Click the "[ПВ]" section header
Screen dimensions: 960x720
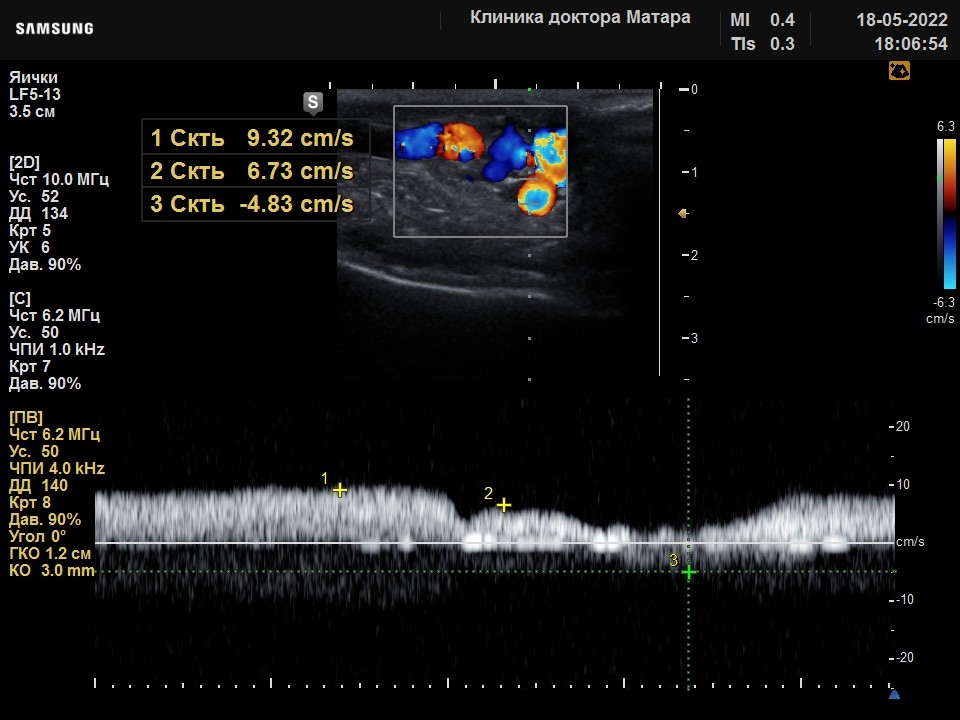(26, 418)
